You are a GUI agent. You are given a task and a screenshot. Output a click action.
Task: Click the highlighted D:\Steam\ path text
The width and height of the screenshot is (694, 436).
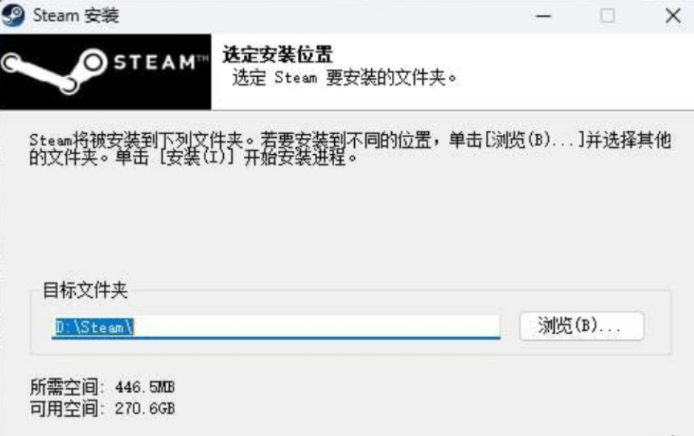pos(94,327)
